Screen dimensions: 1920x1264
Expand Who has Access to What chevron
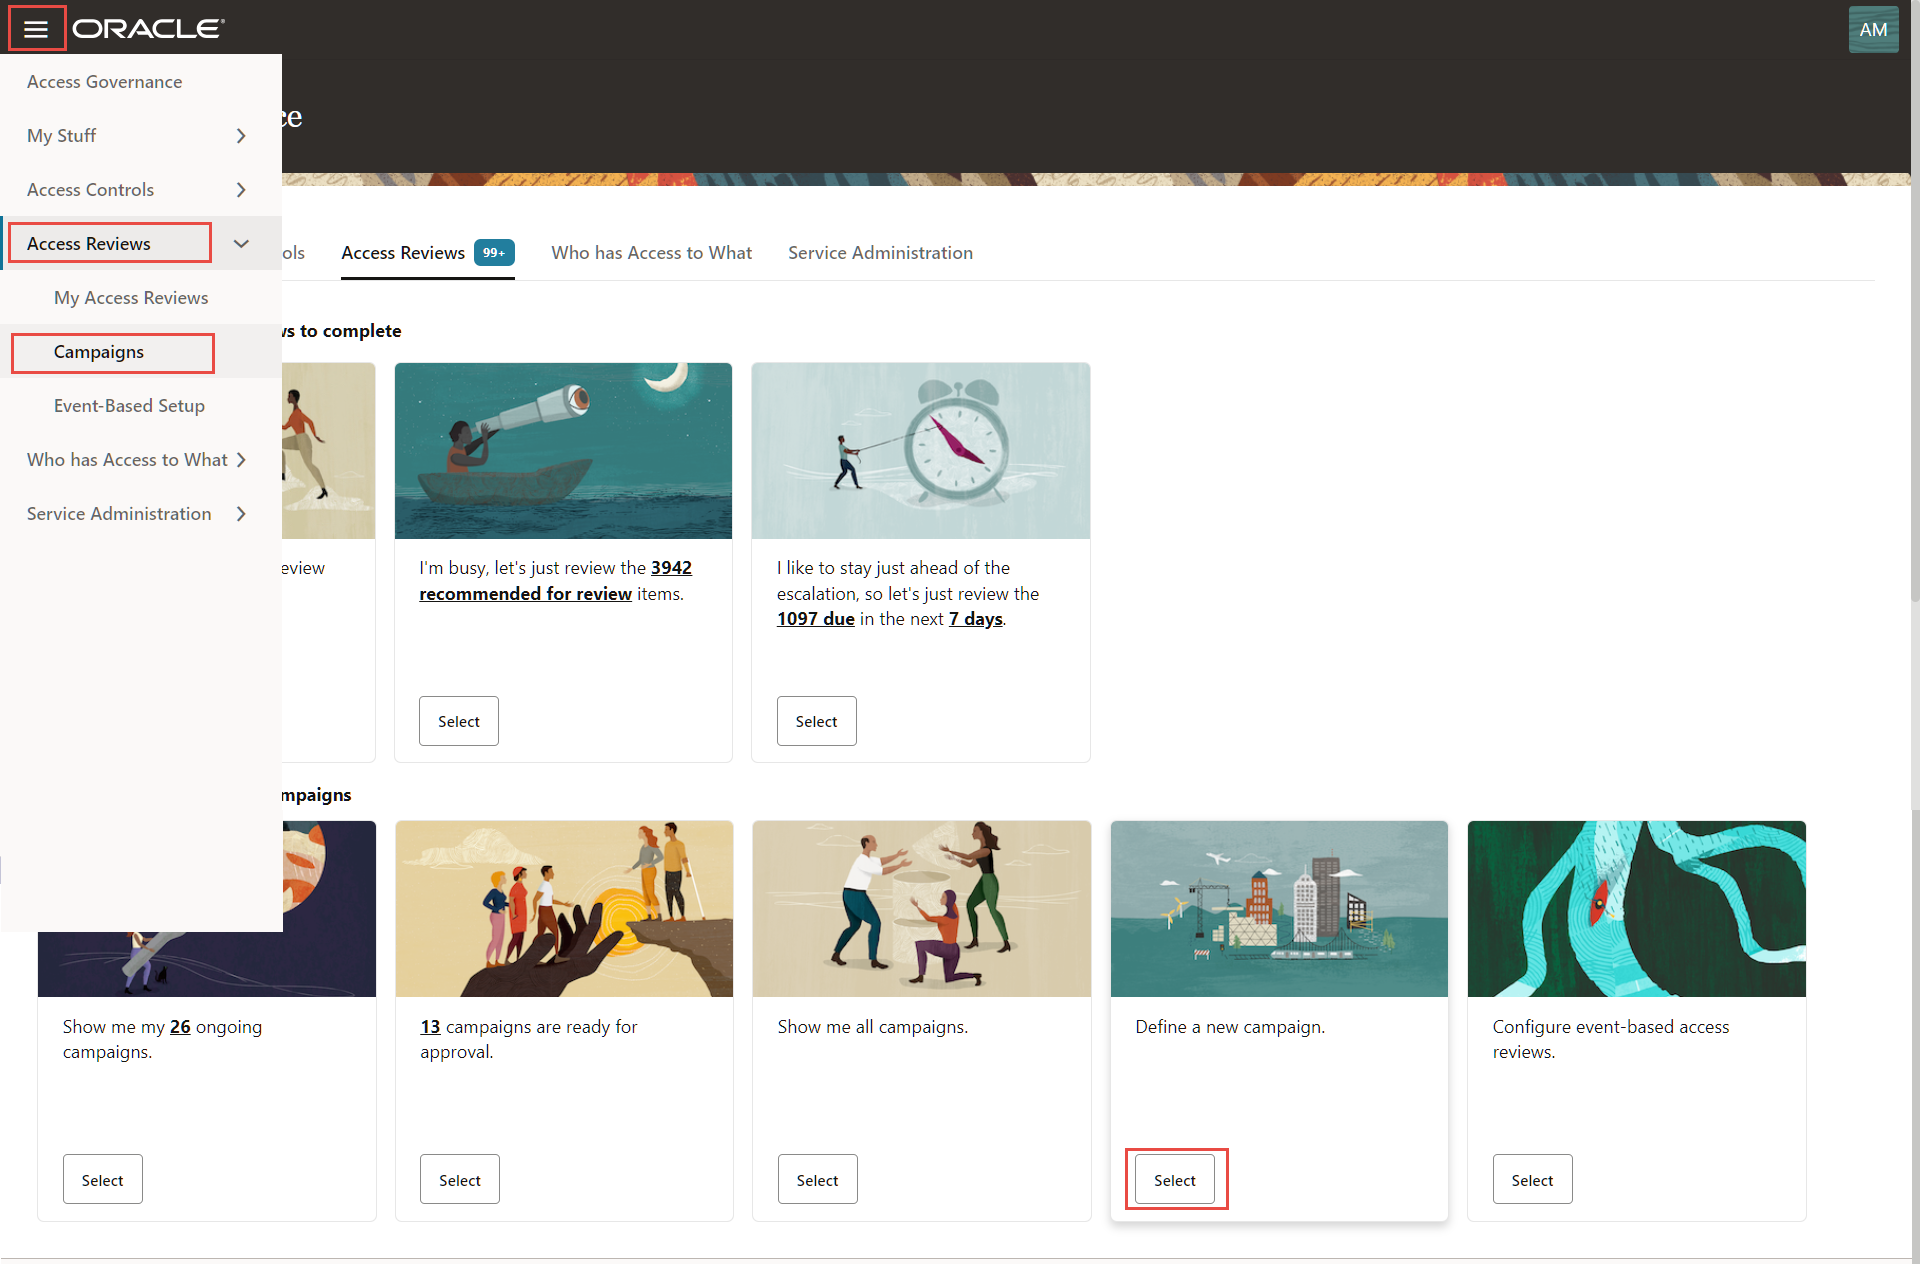[241, 460]
